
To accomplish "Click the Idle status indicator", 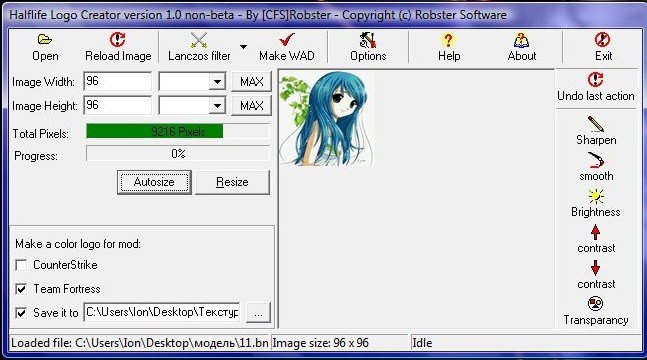I will coord(422,343).
